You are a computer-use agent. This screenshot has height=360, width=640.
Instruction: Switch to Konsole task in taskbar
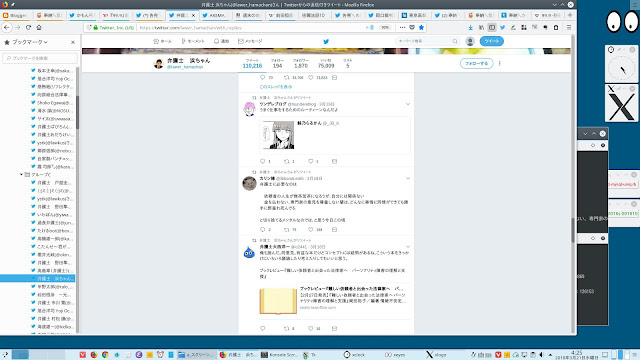pyautogui.click(x=279, y=355)
